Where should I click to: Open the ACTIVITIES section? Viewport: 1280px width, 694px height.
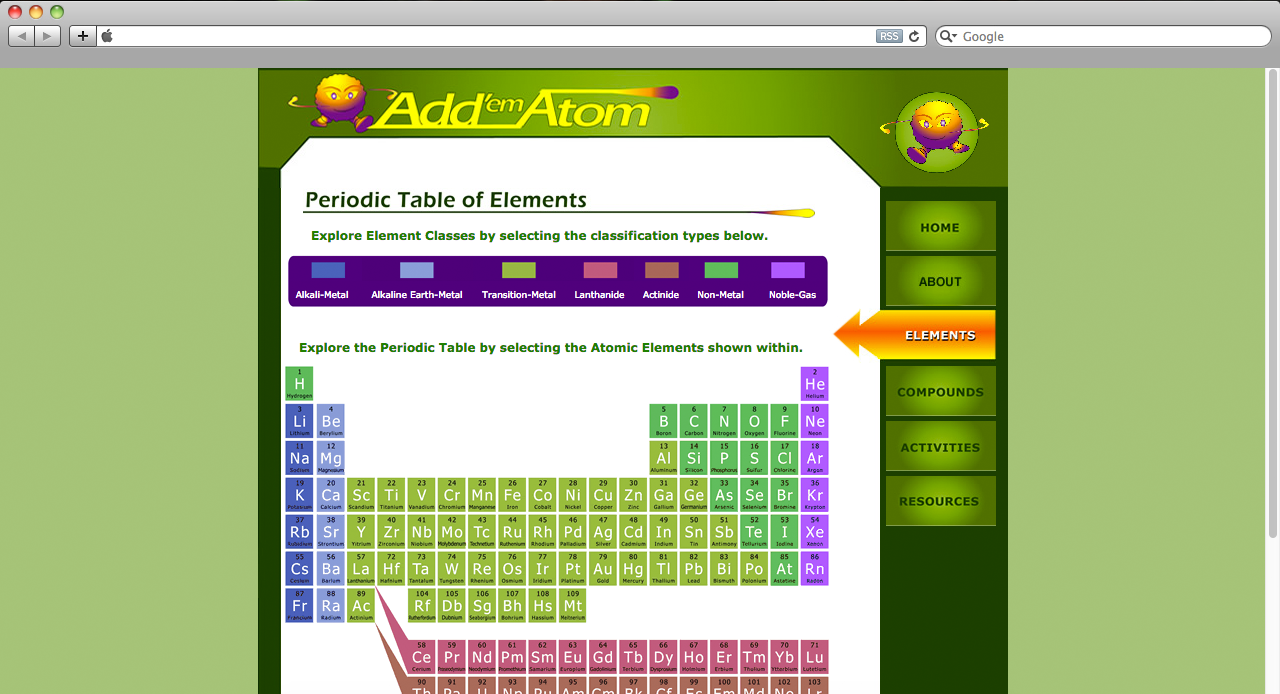940,447
